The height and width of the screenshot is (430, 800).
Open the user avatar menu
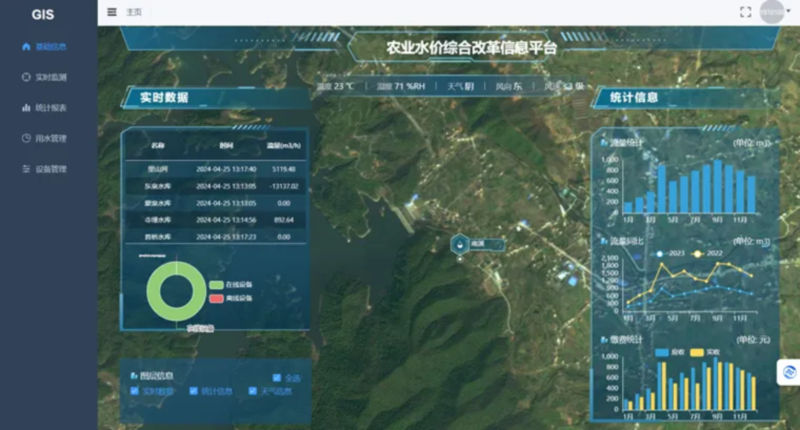point(772,12)
